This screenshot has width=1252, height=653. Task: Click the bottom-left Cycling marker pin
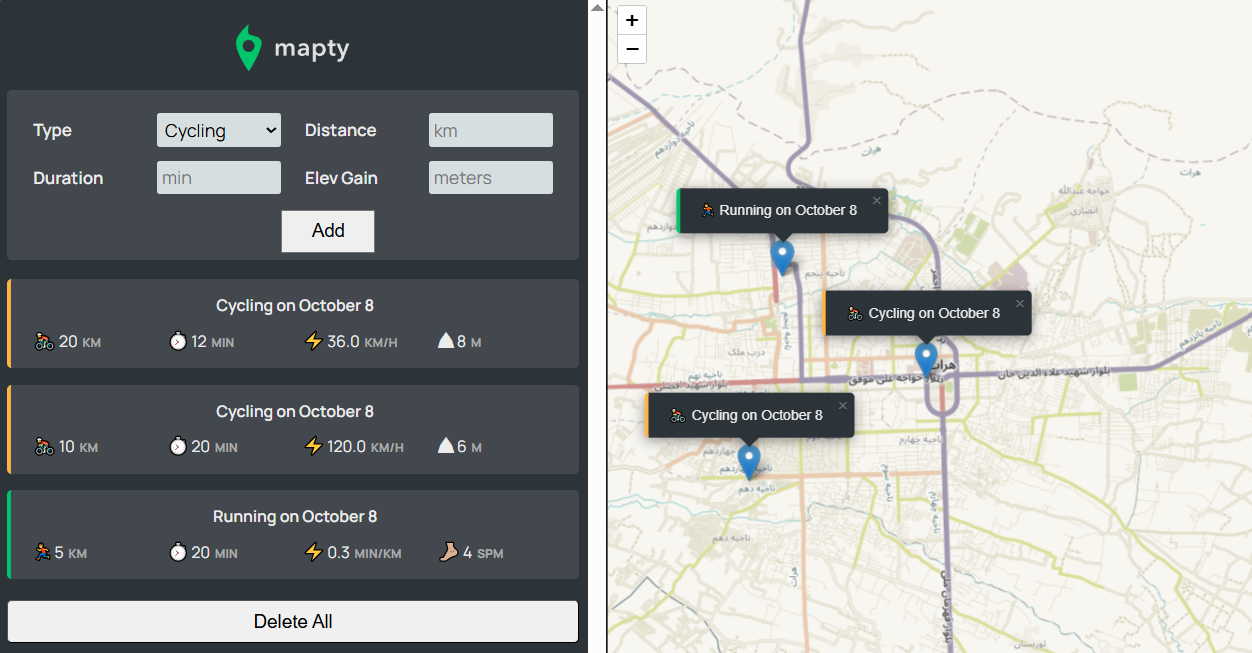748,461
